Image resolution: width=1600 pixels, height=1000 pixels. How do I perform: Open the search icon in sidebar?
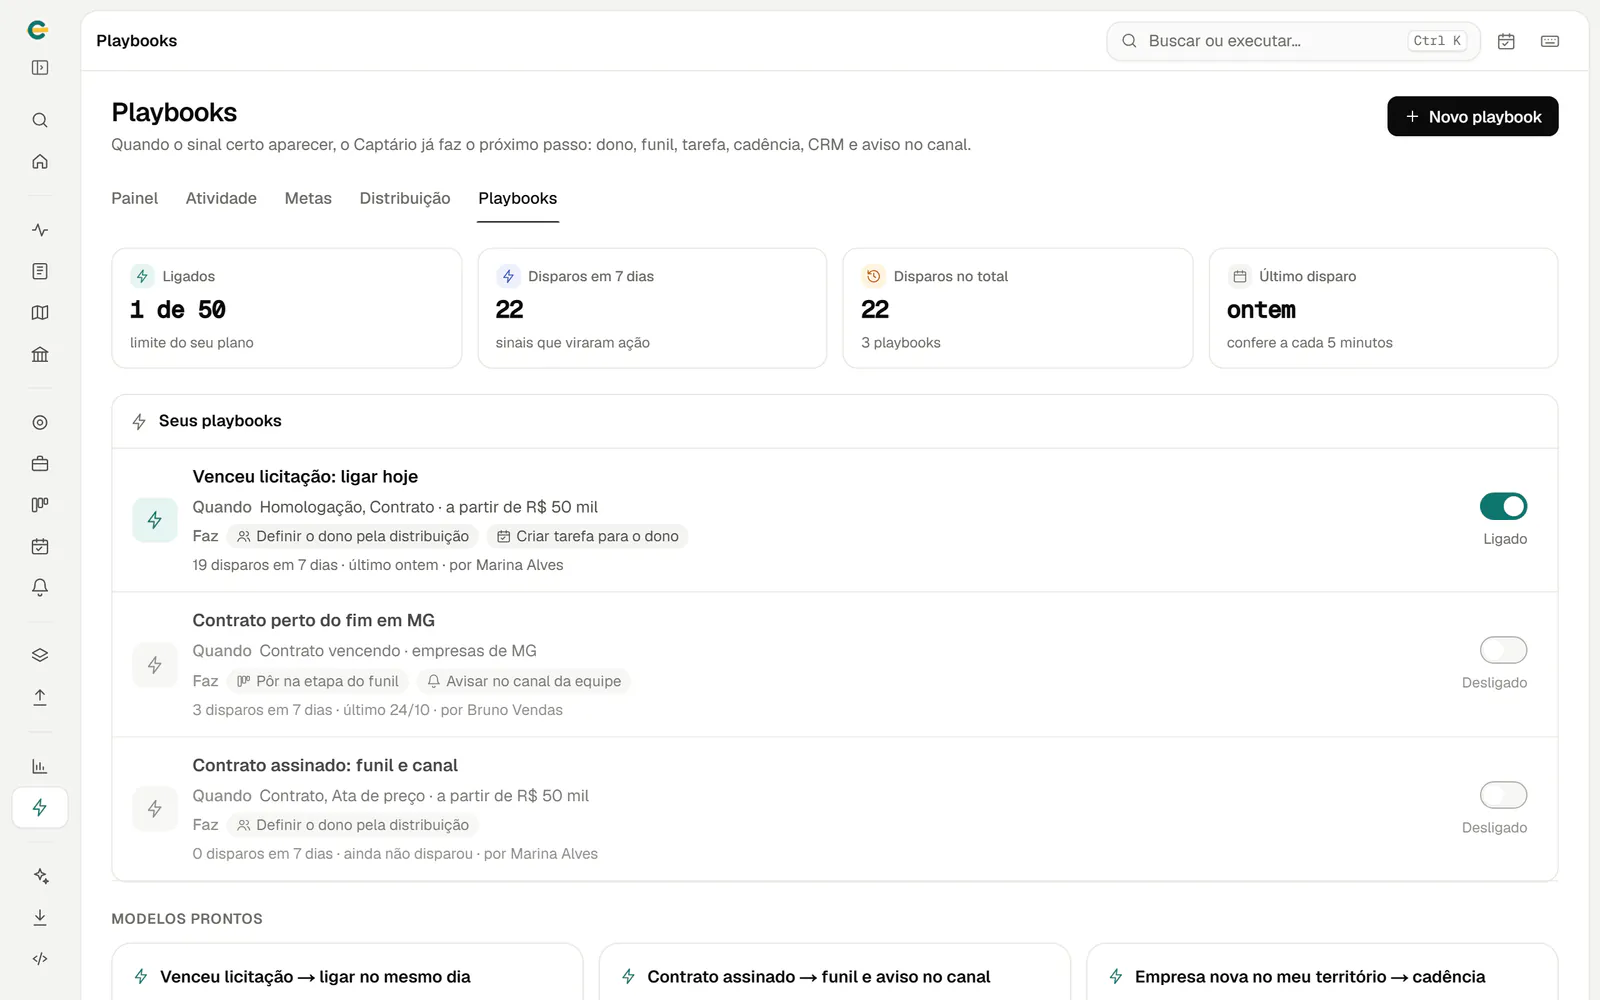tap(40, 120)
